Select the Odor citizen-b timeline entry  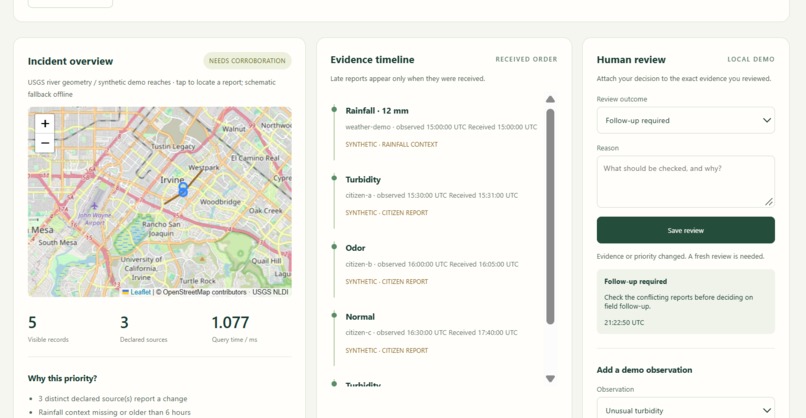click(441, 264)
